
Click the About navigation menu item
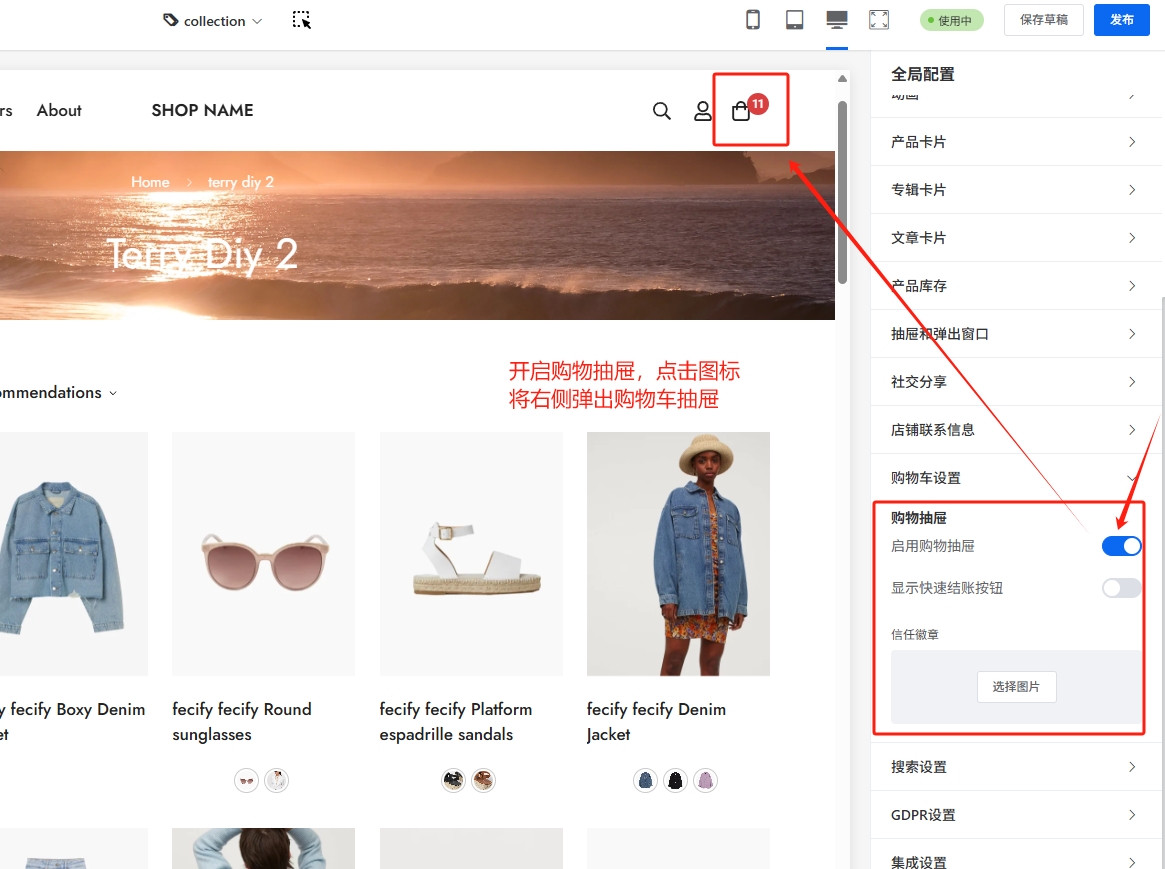pos(59,111)
